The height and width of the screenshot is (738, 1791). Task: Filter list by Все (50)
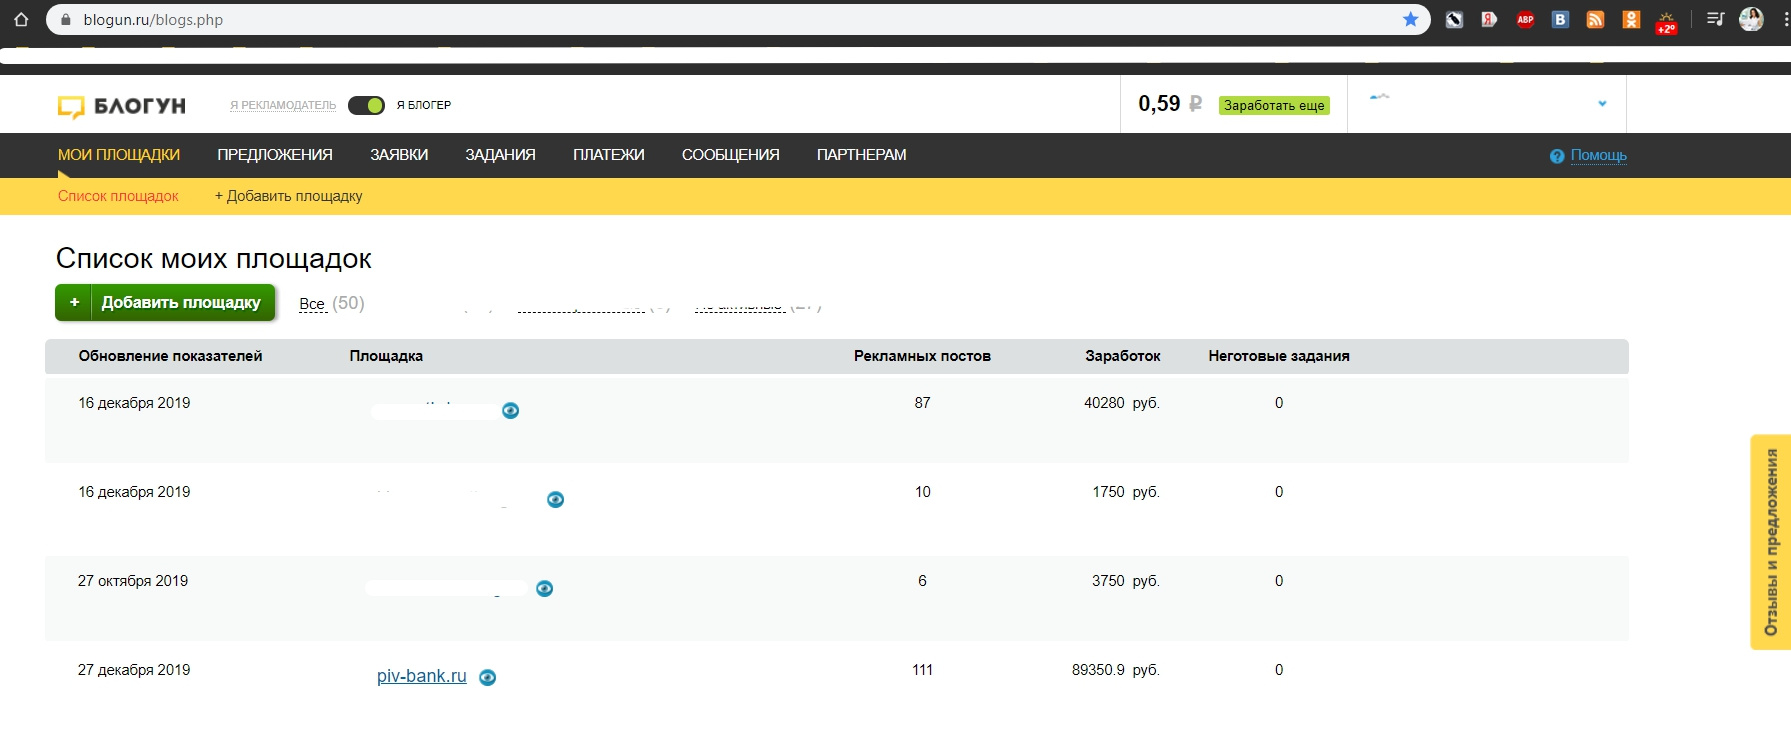pos(332,303)
